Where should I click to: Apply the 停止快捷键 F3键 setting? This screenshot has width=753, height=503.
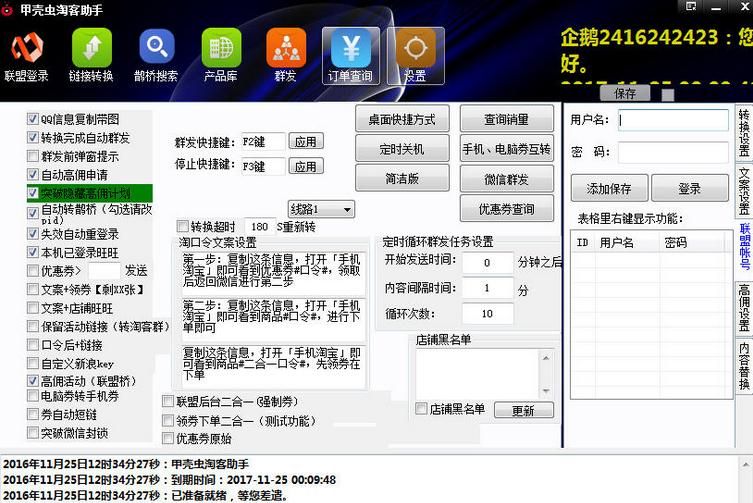306,166
